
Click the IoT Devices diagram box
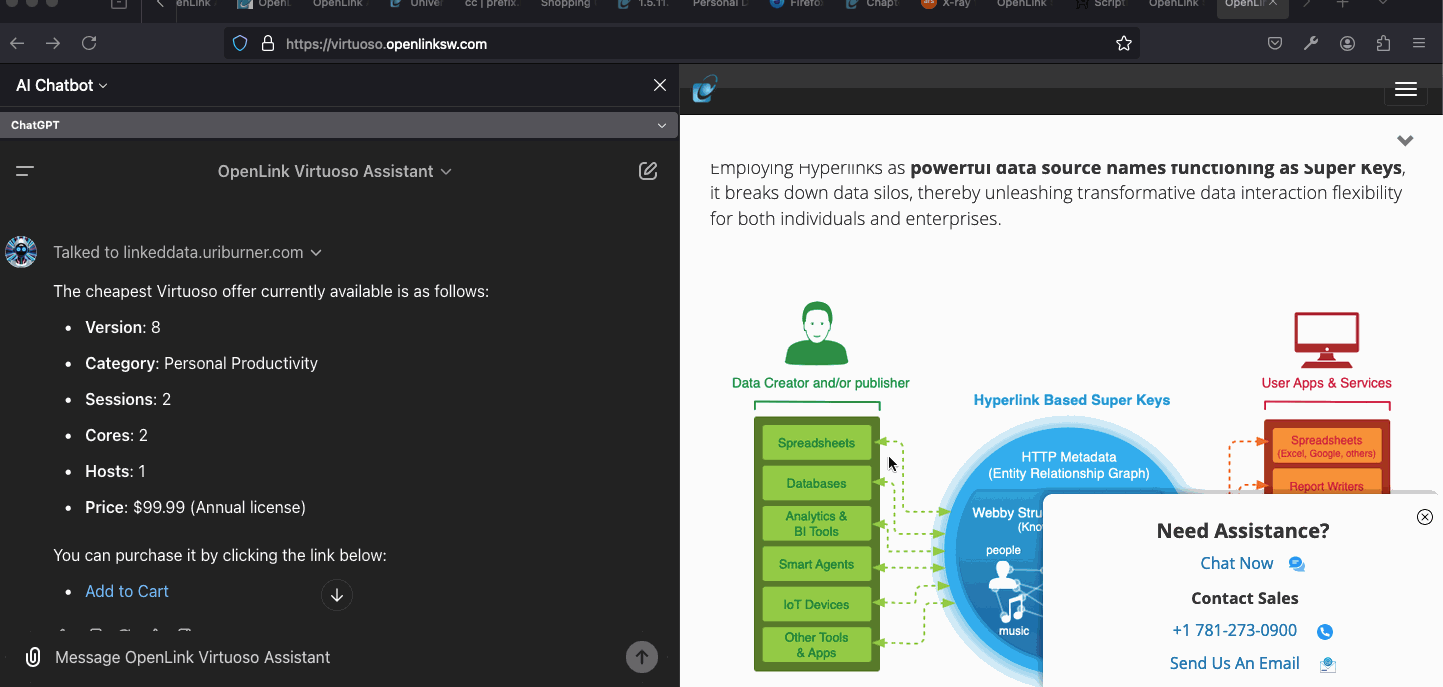point(816,605)
